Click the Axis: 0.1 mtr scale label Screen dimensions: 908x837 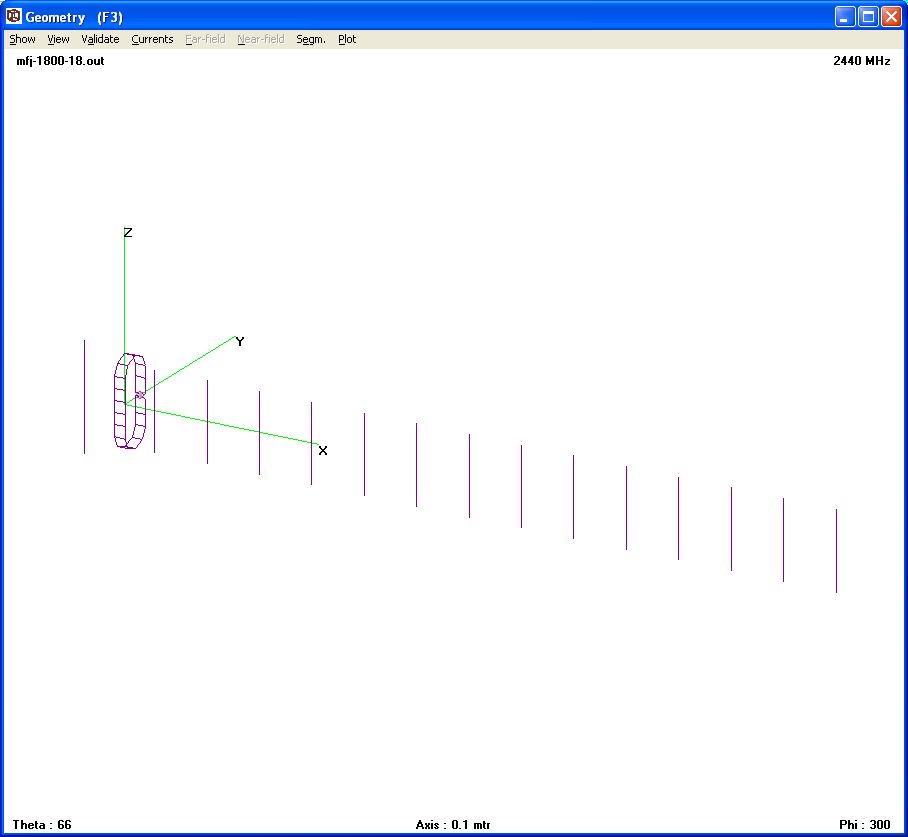452,824
